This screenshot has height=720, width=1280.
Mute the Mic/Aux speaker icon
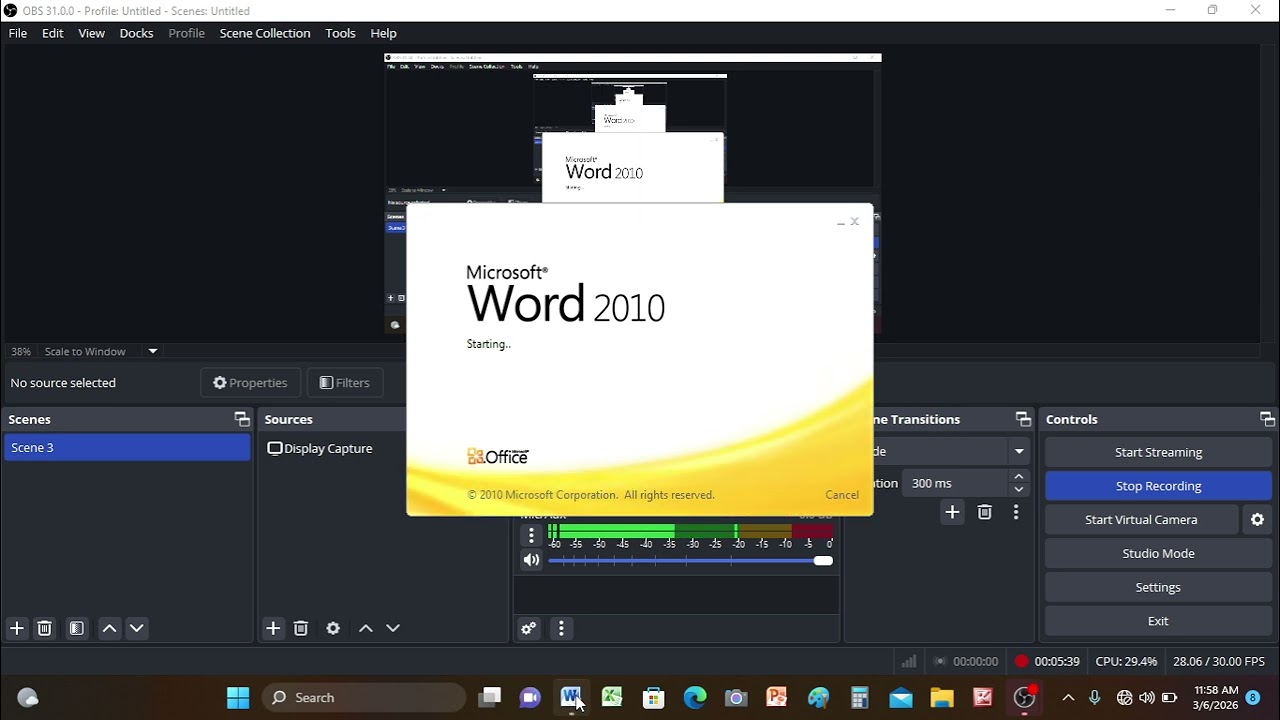click(531, 560)
